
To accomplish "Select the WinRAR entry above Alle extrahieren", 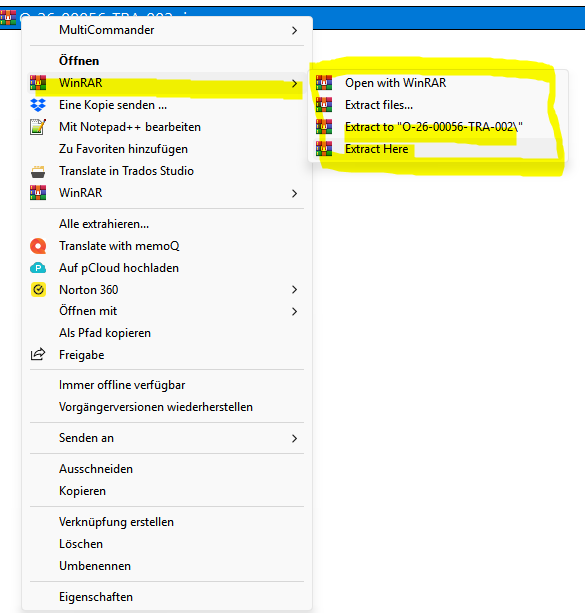I will [167, 193].
